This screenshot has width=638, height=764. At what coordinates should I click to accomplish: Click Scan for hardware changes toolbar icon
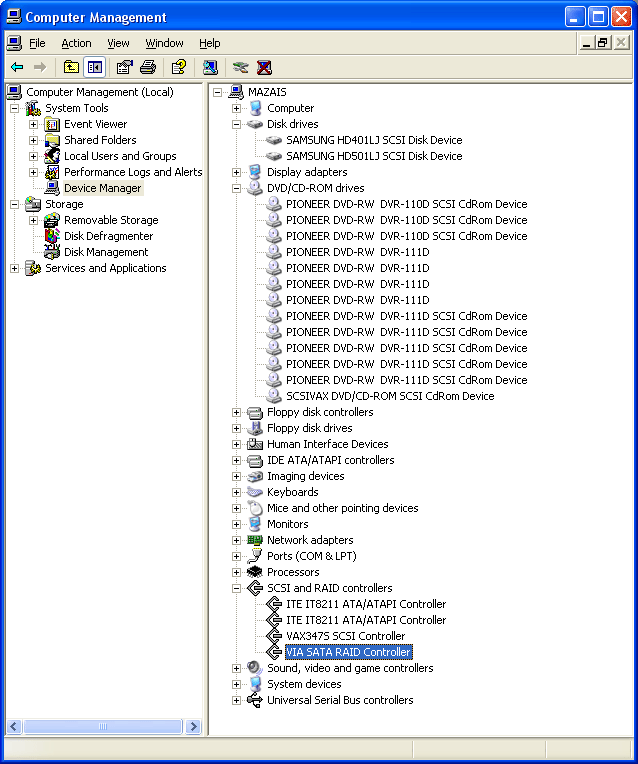pos(210,67)
